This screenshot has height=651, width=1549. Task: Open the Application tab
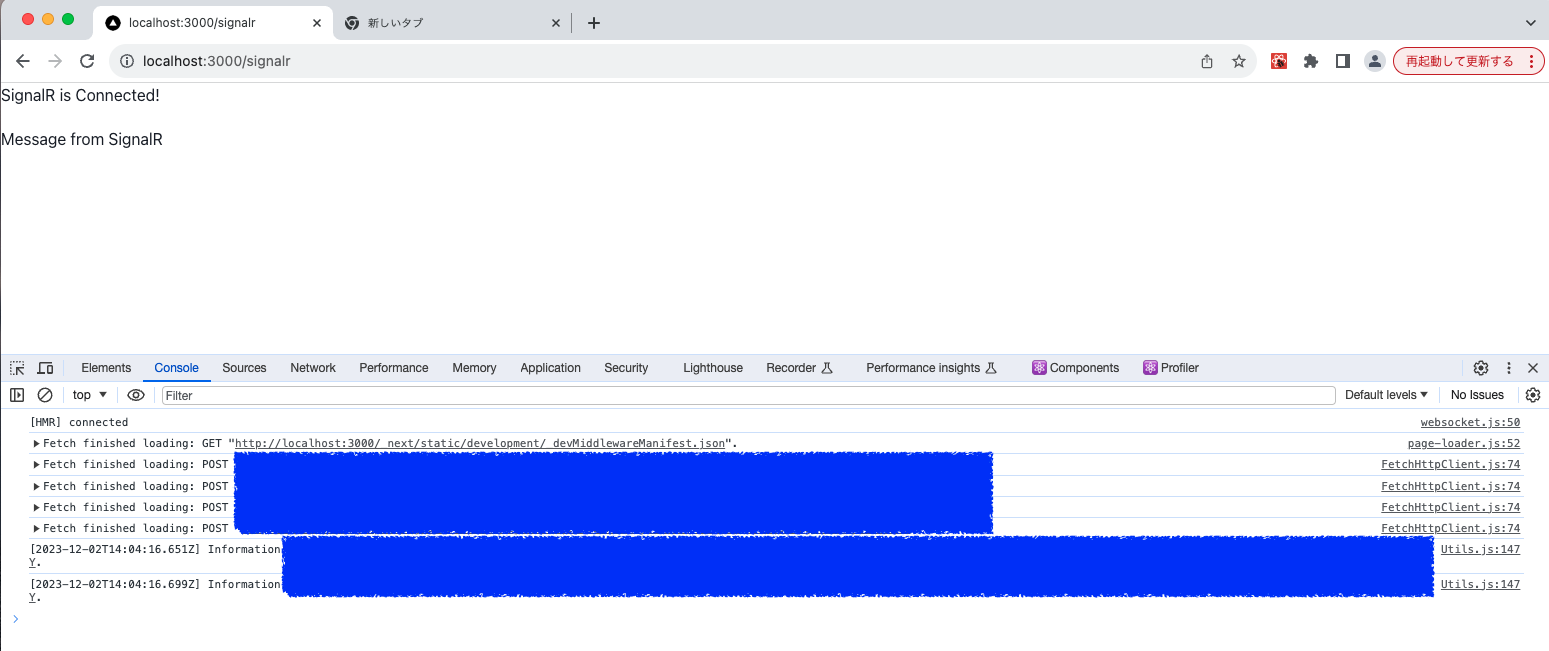pos(550,368)
